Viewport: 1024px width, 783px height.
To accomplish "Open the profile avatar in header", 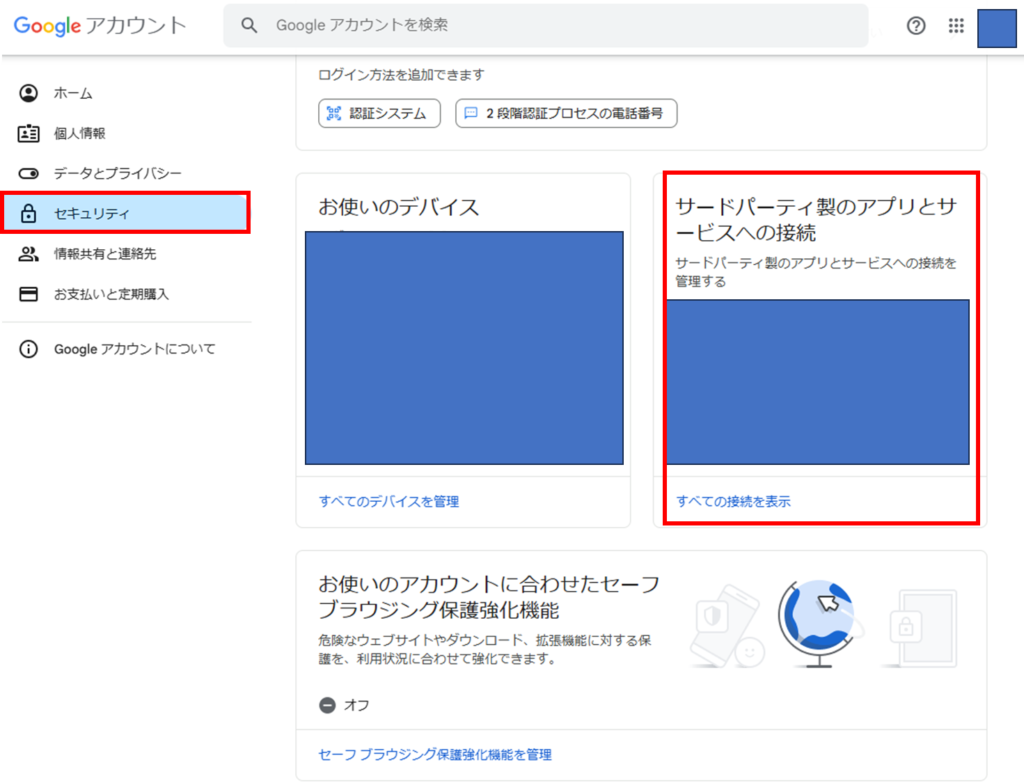I will coord(997,29).
